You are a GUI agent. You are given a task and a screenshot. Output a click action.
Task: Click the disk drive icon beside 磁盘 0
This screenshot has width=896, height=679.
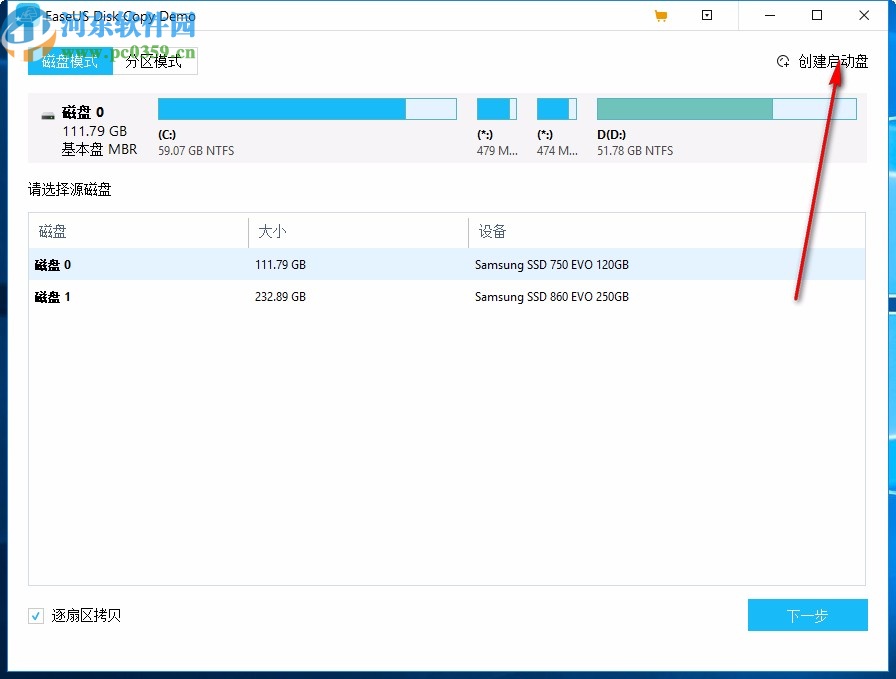(46, 112)
